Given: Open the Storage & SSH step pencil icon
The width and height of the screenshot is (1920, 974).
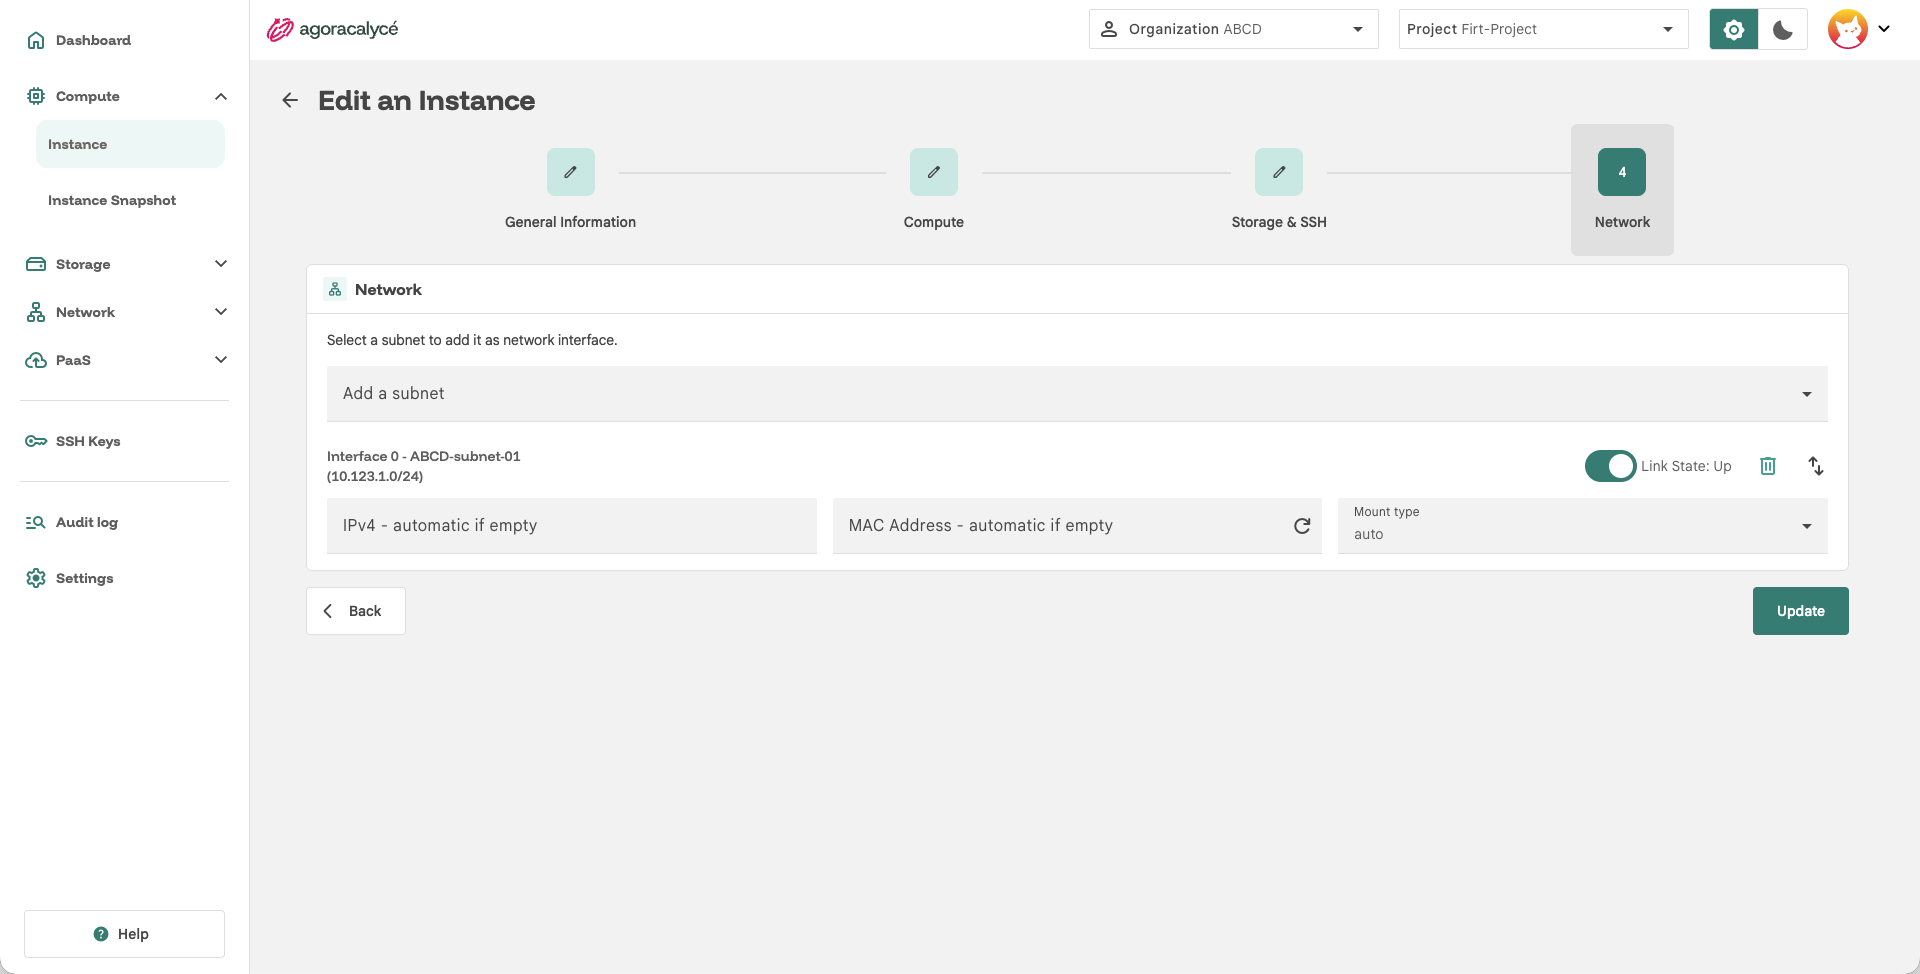Looking at the screenshot, I should [x=1279, y=172].
